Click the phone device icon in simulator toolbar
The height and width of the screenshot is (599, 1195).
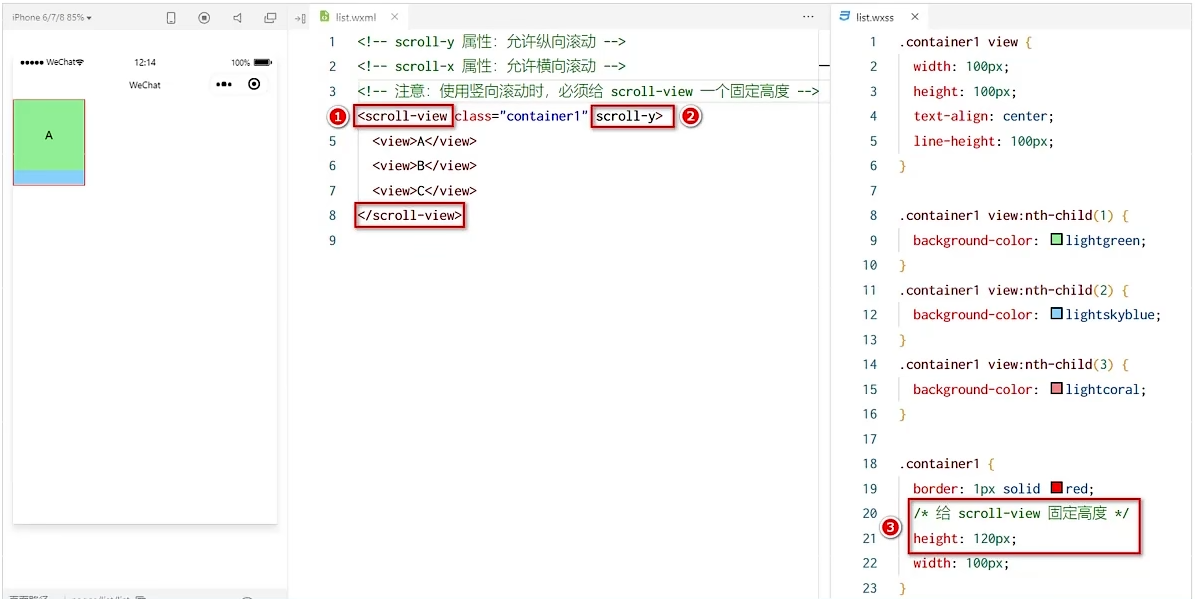pyautogui.click(x=171, y=18)
